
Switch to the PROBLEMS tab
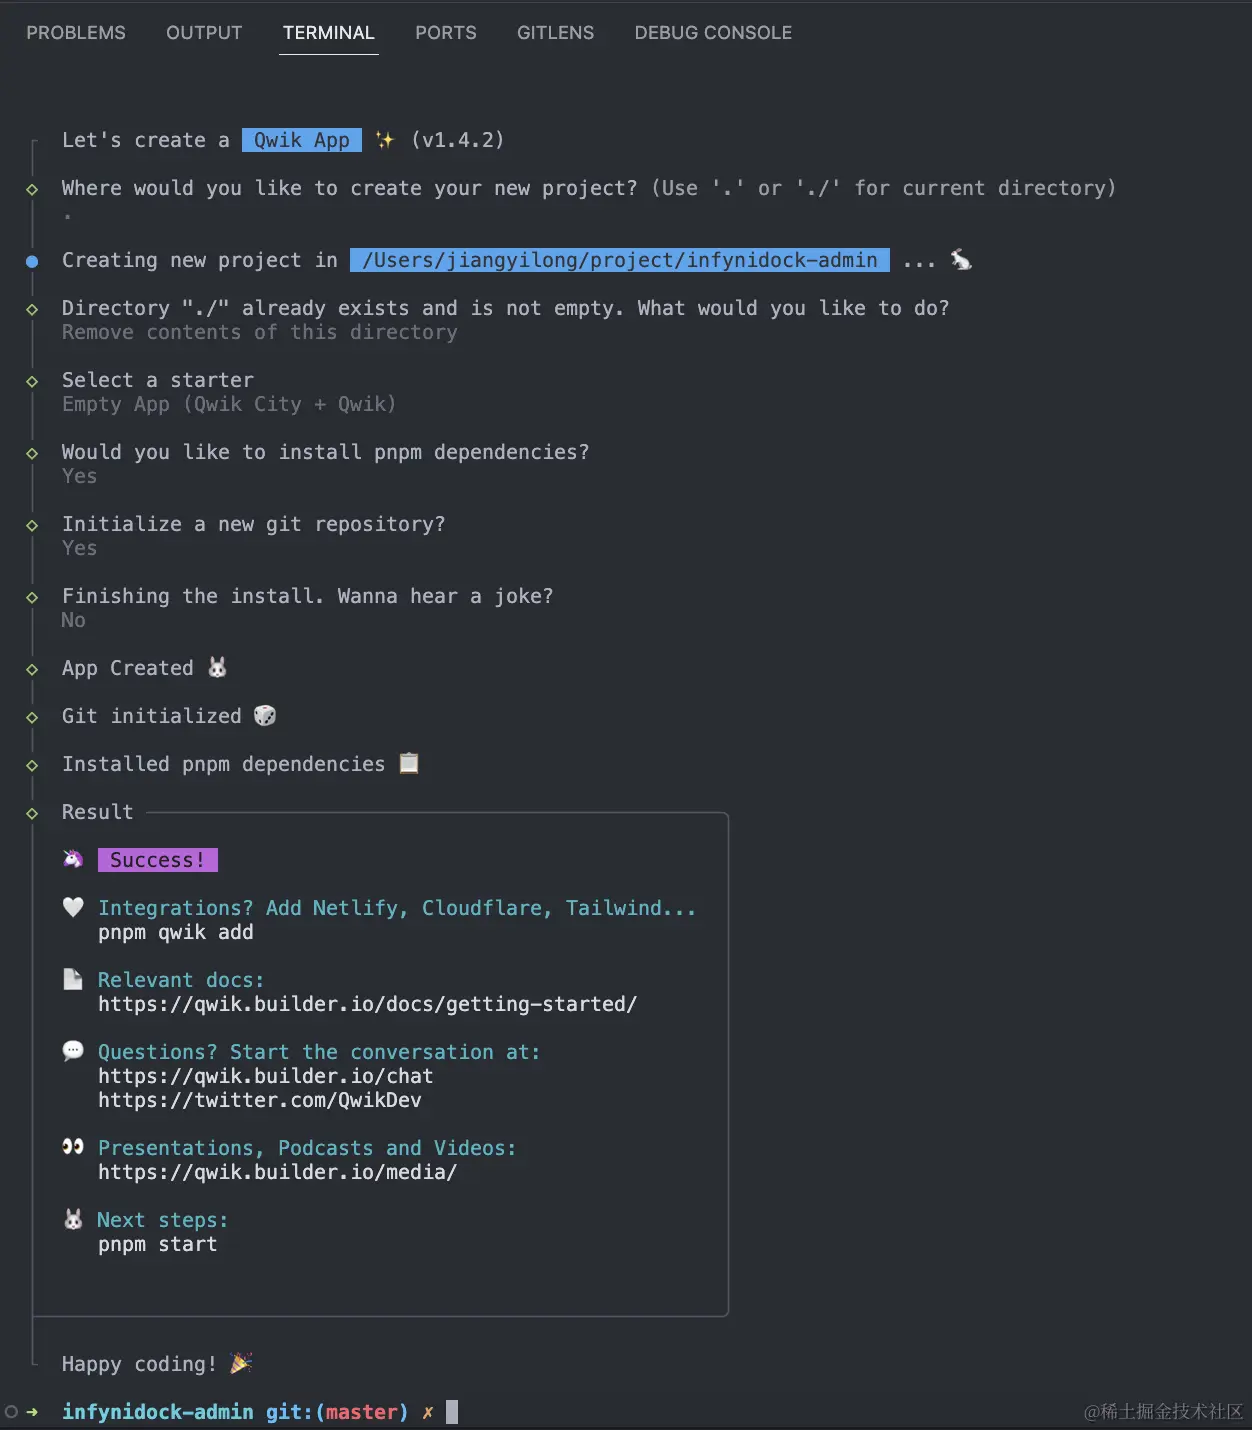(x=76, y=33)
